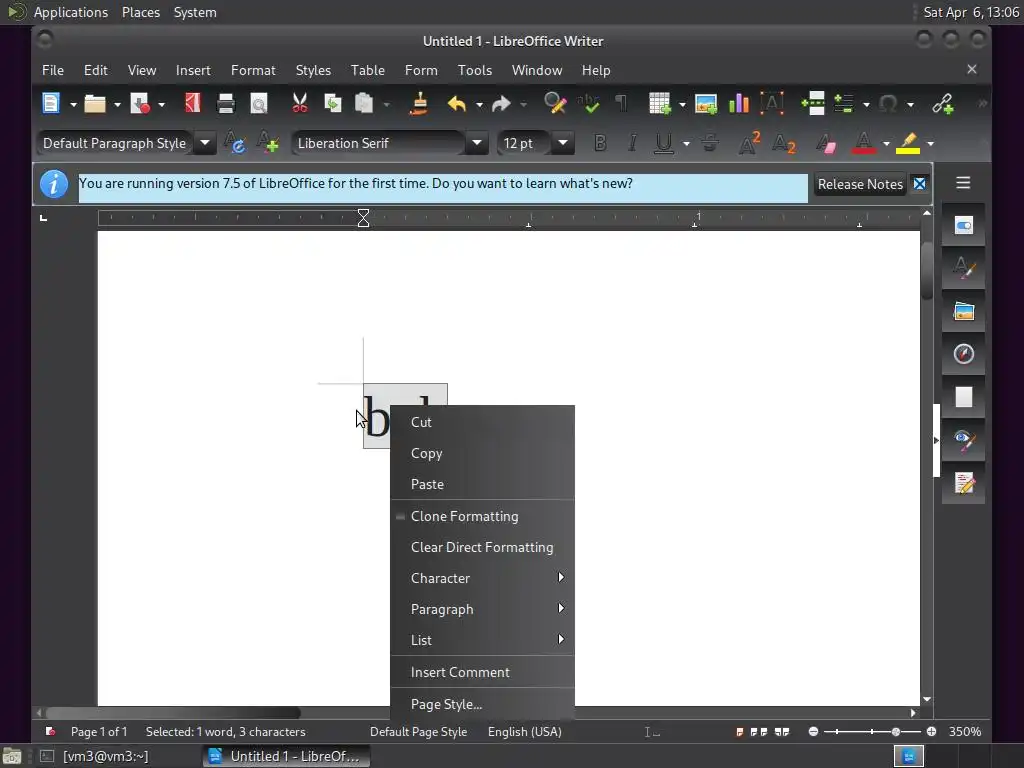The height and width of the screenshot is (768, 1024).
Task: Toggle Underline formatting
Action: (x=664, y=143)
